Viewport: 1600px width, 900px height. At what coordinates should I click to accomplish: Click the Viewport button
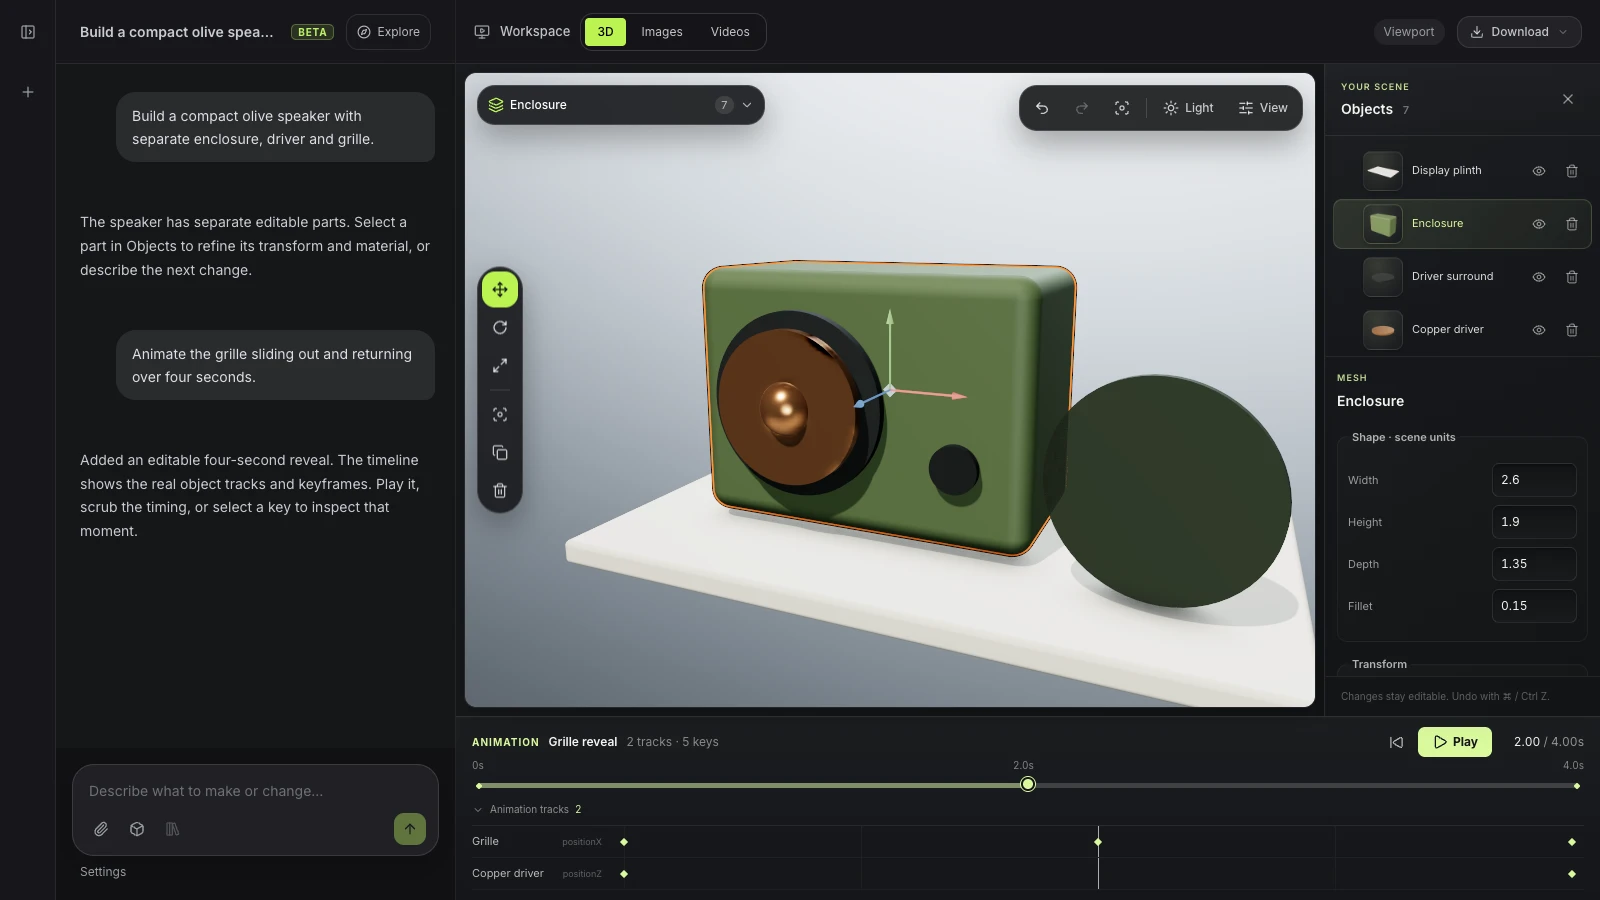coord(1409,32)
